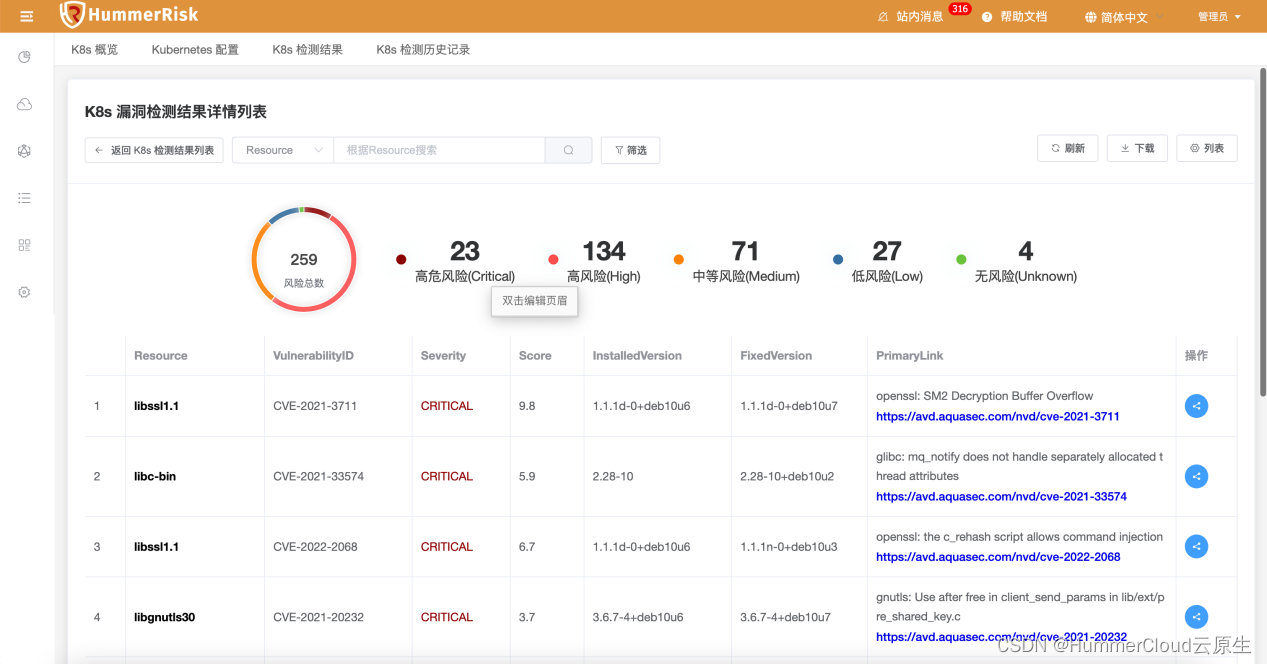
Task: Open the Resource search-field dropdown
Action: [283, 150]
